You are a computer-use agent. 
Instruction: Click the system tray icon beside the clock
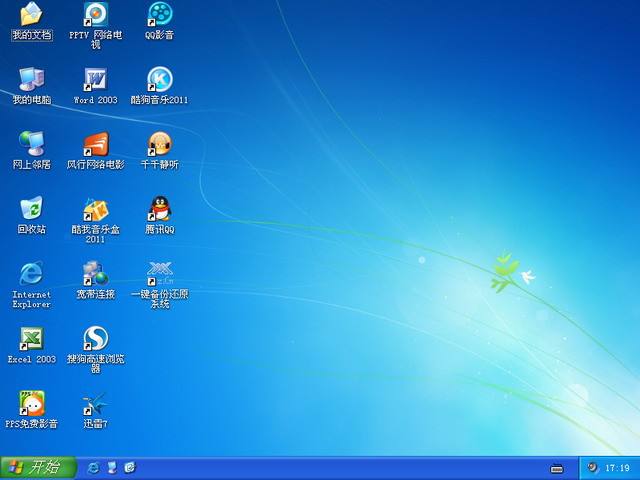coord(592,467)
